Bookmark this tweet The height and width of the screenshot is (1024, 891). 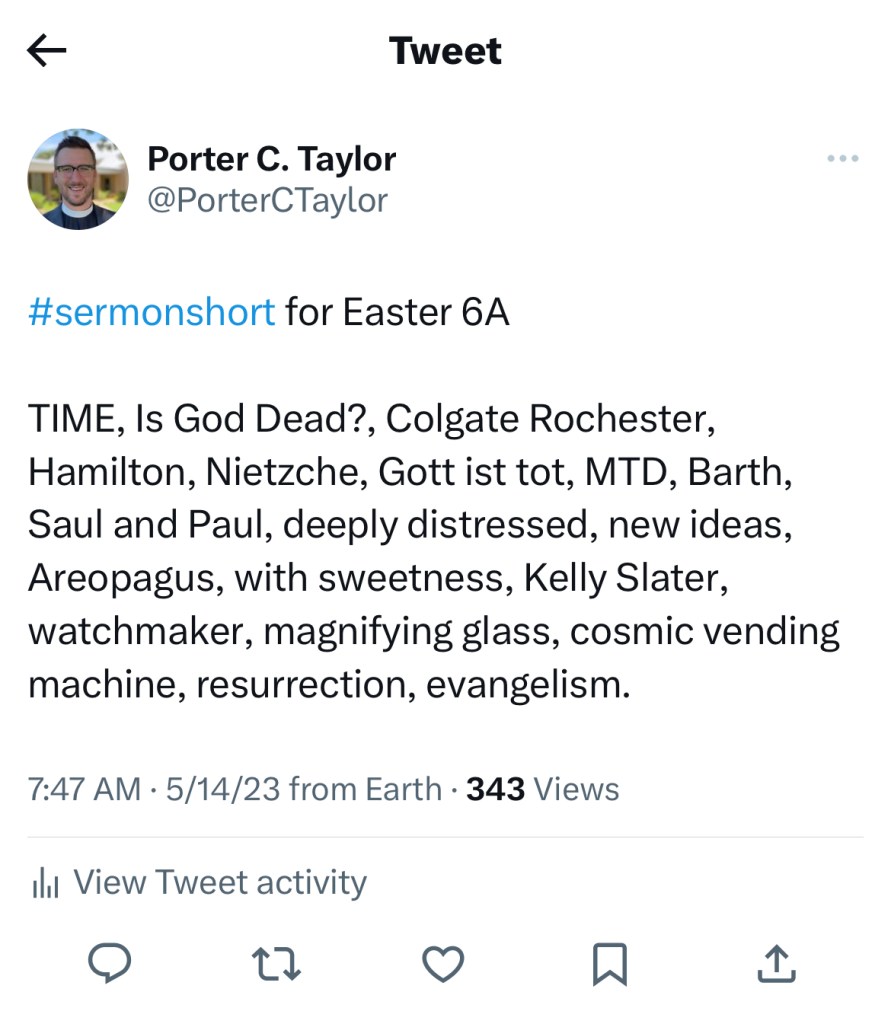tap(609, 963)
